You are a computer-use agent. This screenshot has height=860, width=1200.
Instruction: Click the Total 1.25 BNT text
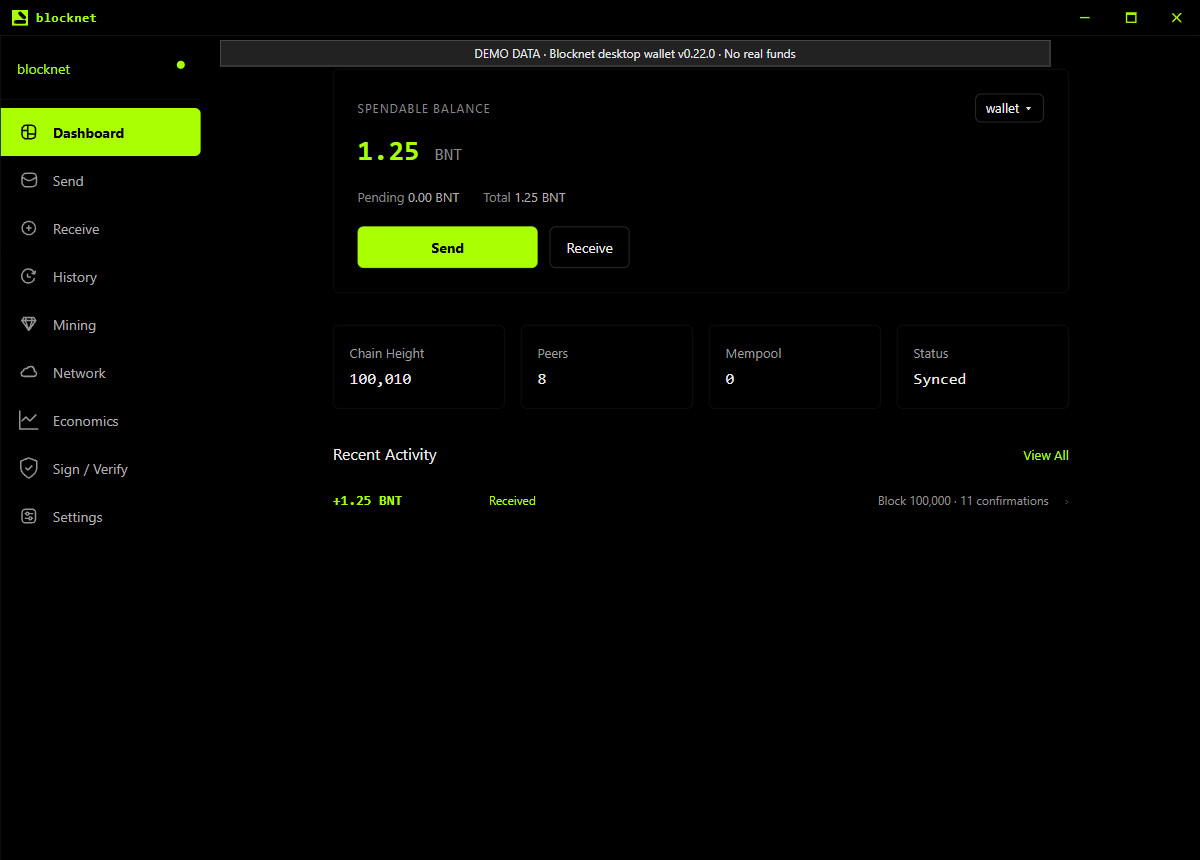pos(524,198)
